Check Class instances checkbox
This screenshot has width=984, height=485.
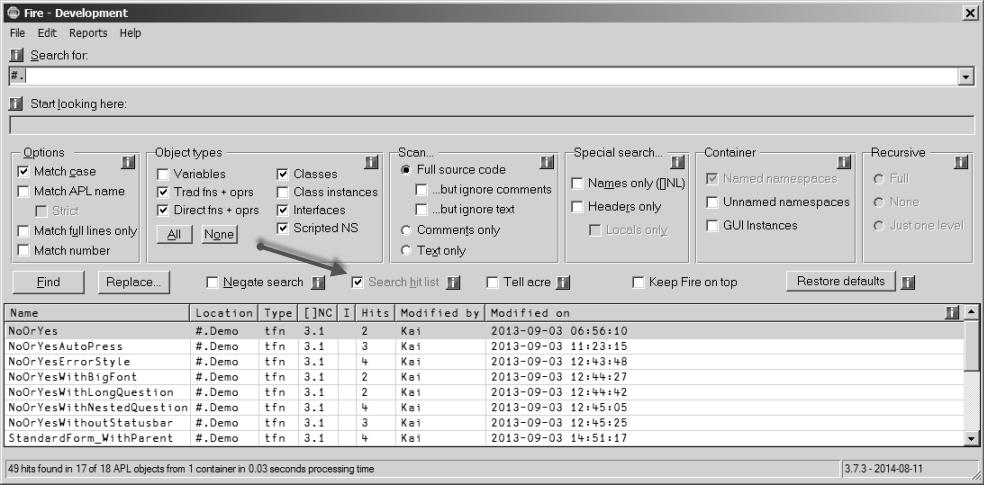(x=282, y=192)
